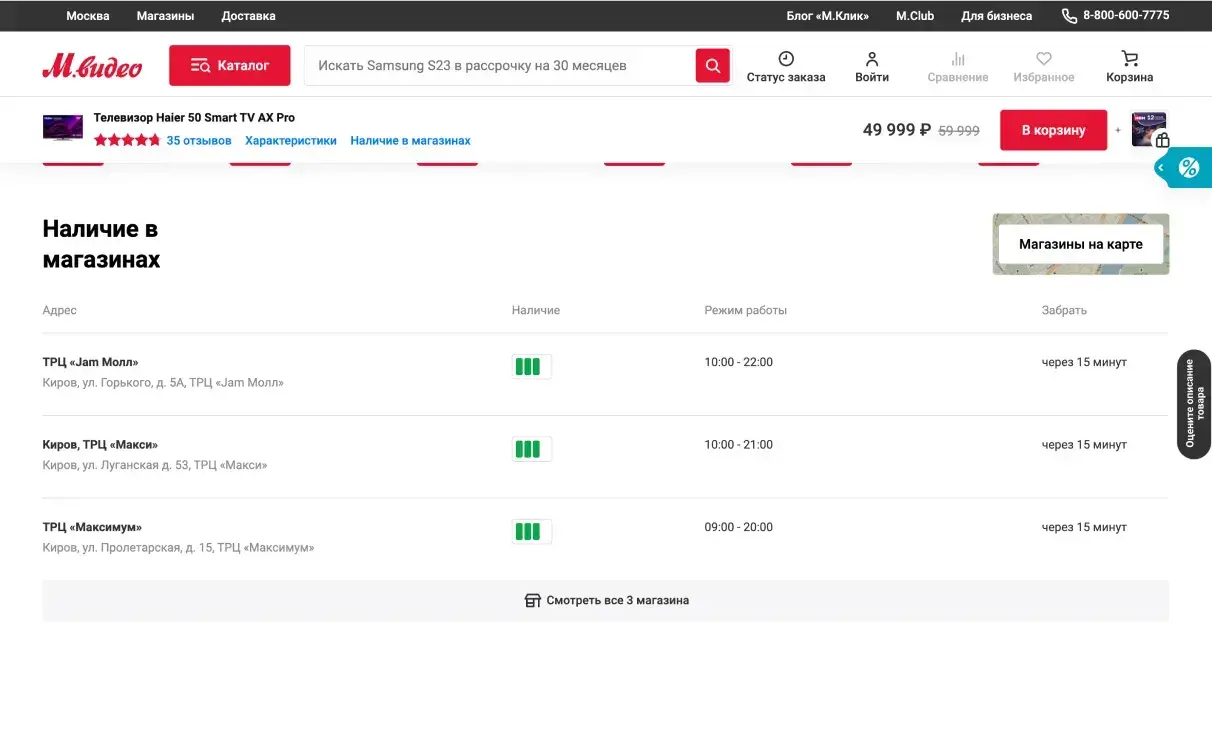The width and height of the screenshot is (1212, 736).
Task: Open Магазины in top bar
Action: pos(165,16)
